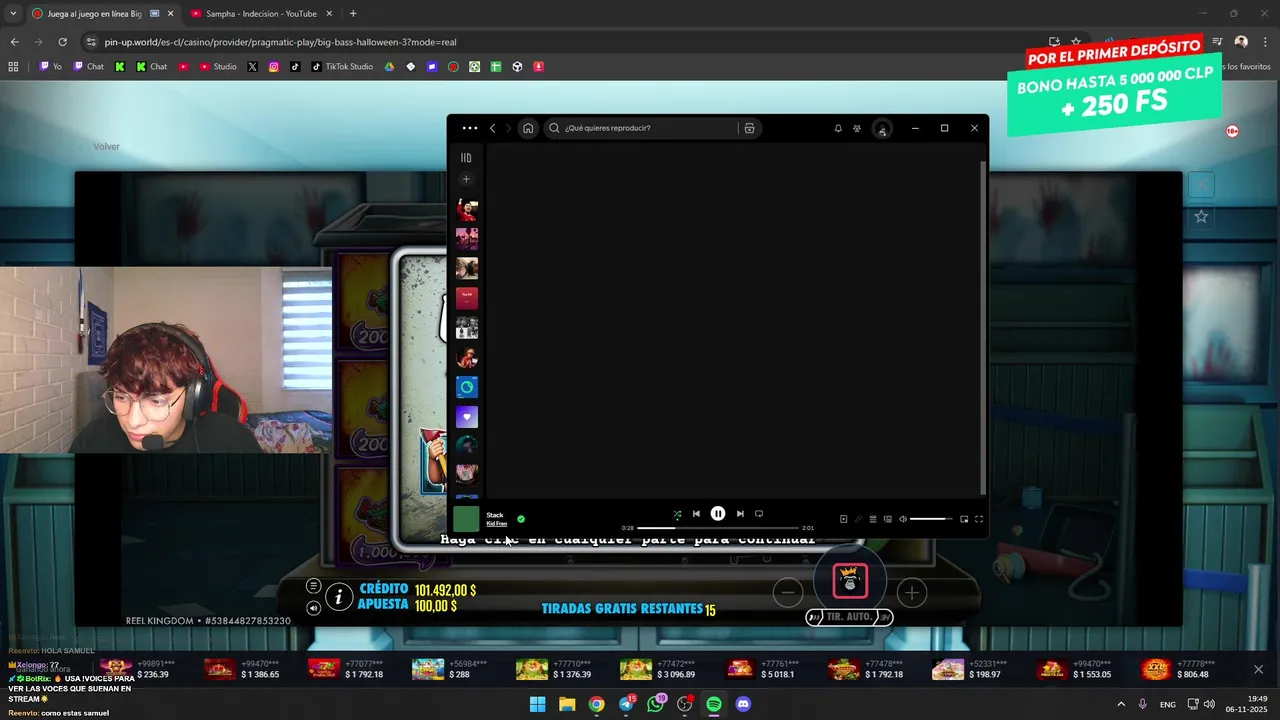Image resolution: width=1280 pixels, height=720 pixels.
Task: Open TIR. AUTO. autoplay button
Action: click(849, 617)
